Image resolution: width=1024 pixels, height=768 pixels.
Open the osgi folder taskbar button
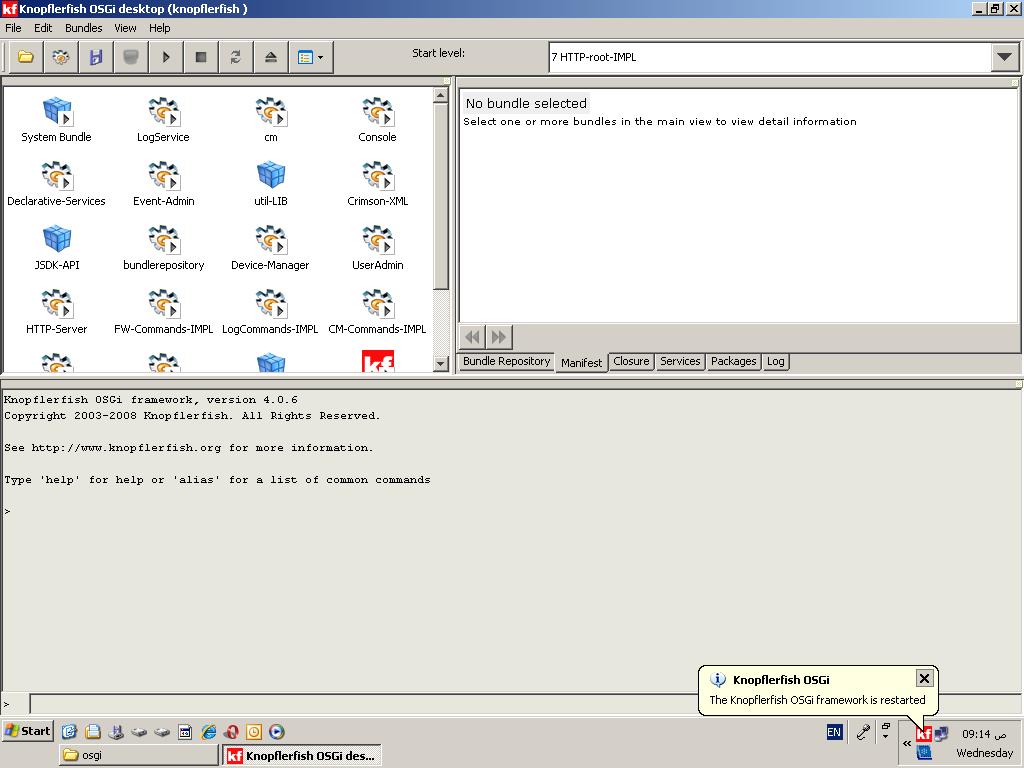pos(138,756)
